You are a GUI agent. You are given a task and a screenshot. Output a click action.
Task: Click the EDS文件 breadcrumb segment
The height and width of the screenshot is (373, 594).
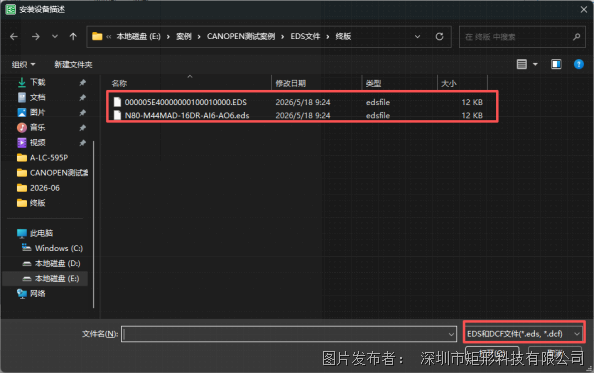pos(305,37)
